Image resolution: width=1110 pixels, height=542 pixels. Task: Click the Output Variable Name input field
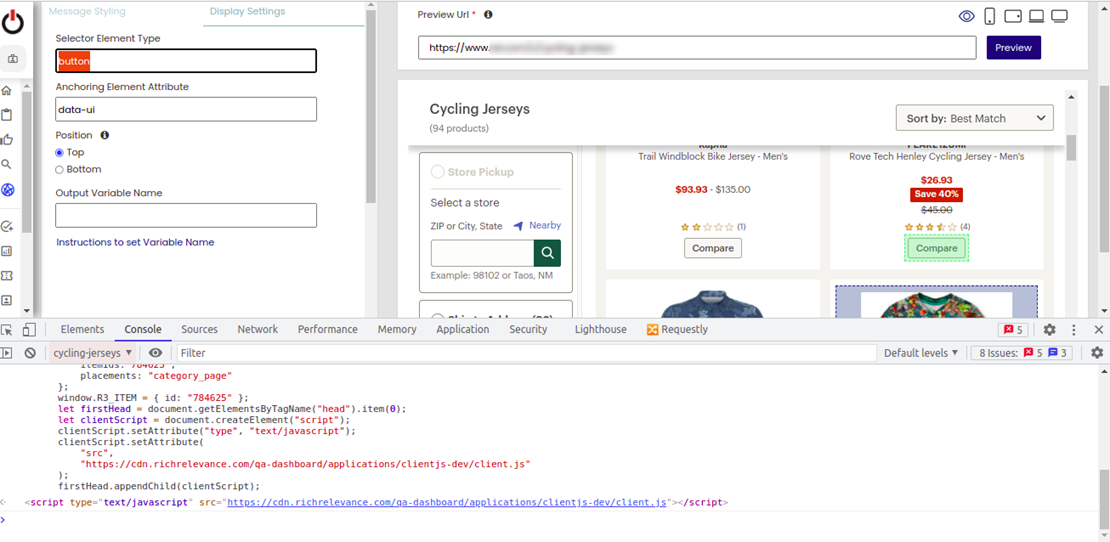[x=186, y=215]
